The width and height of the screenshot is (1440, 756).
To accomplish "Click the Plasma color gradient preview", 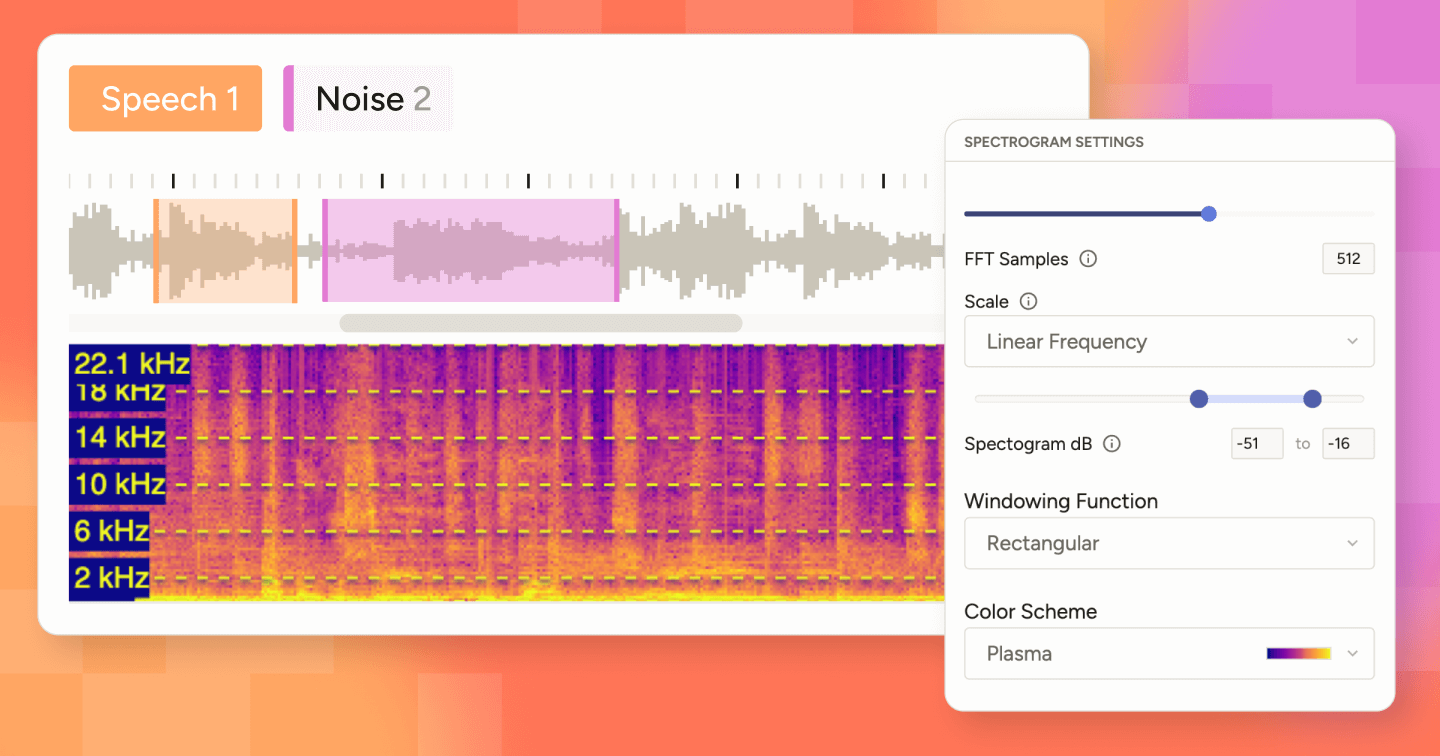I will [1299, 652].
